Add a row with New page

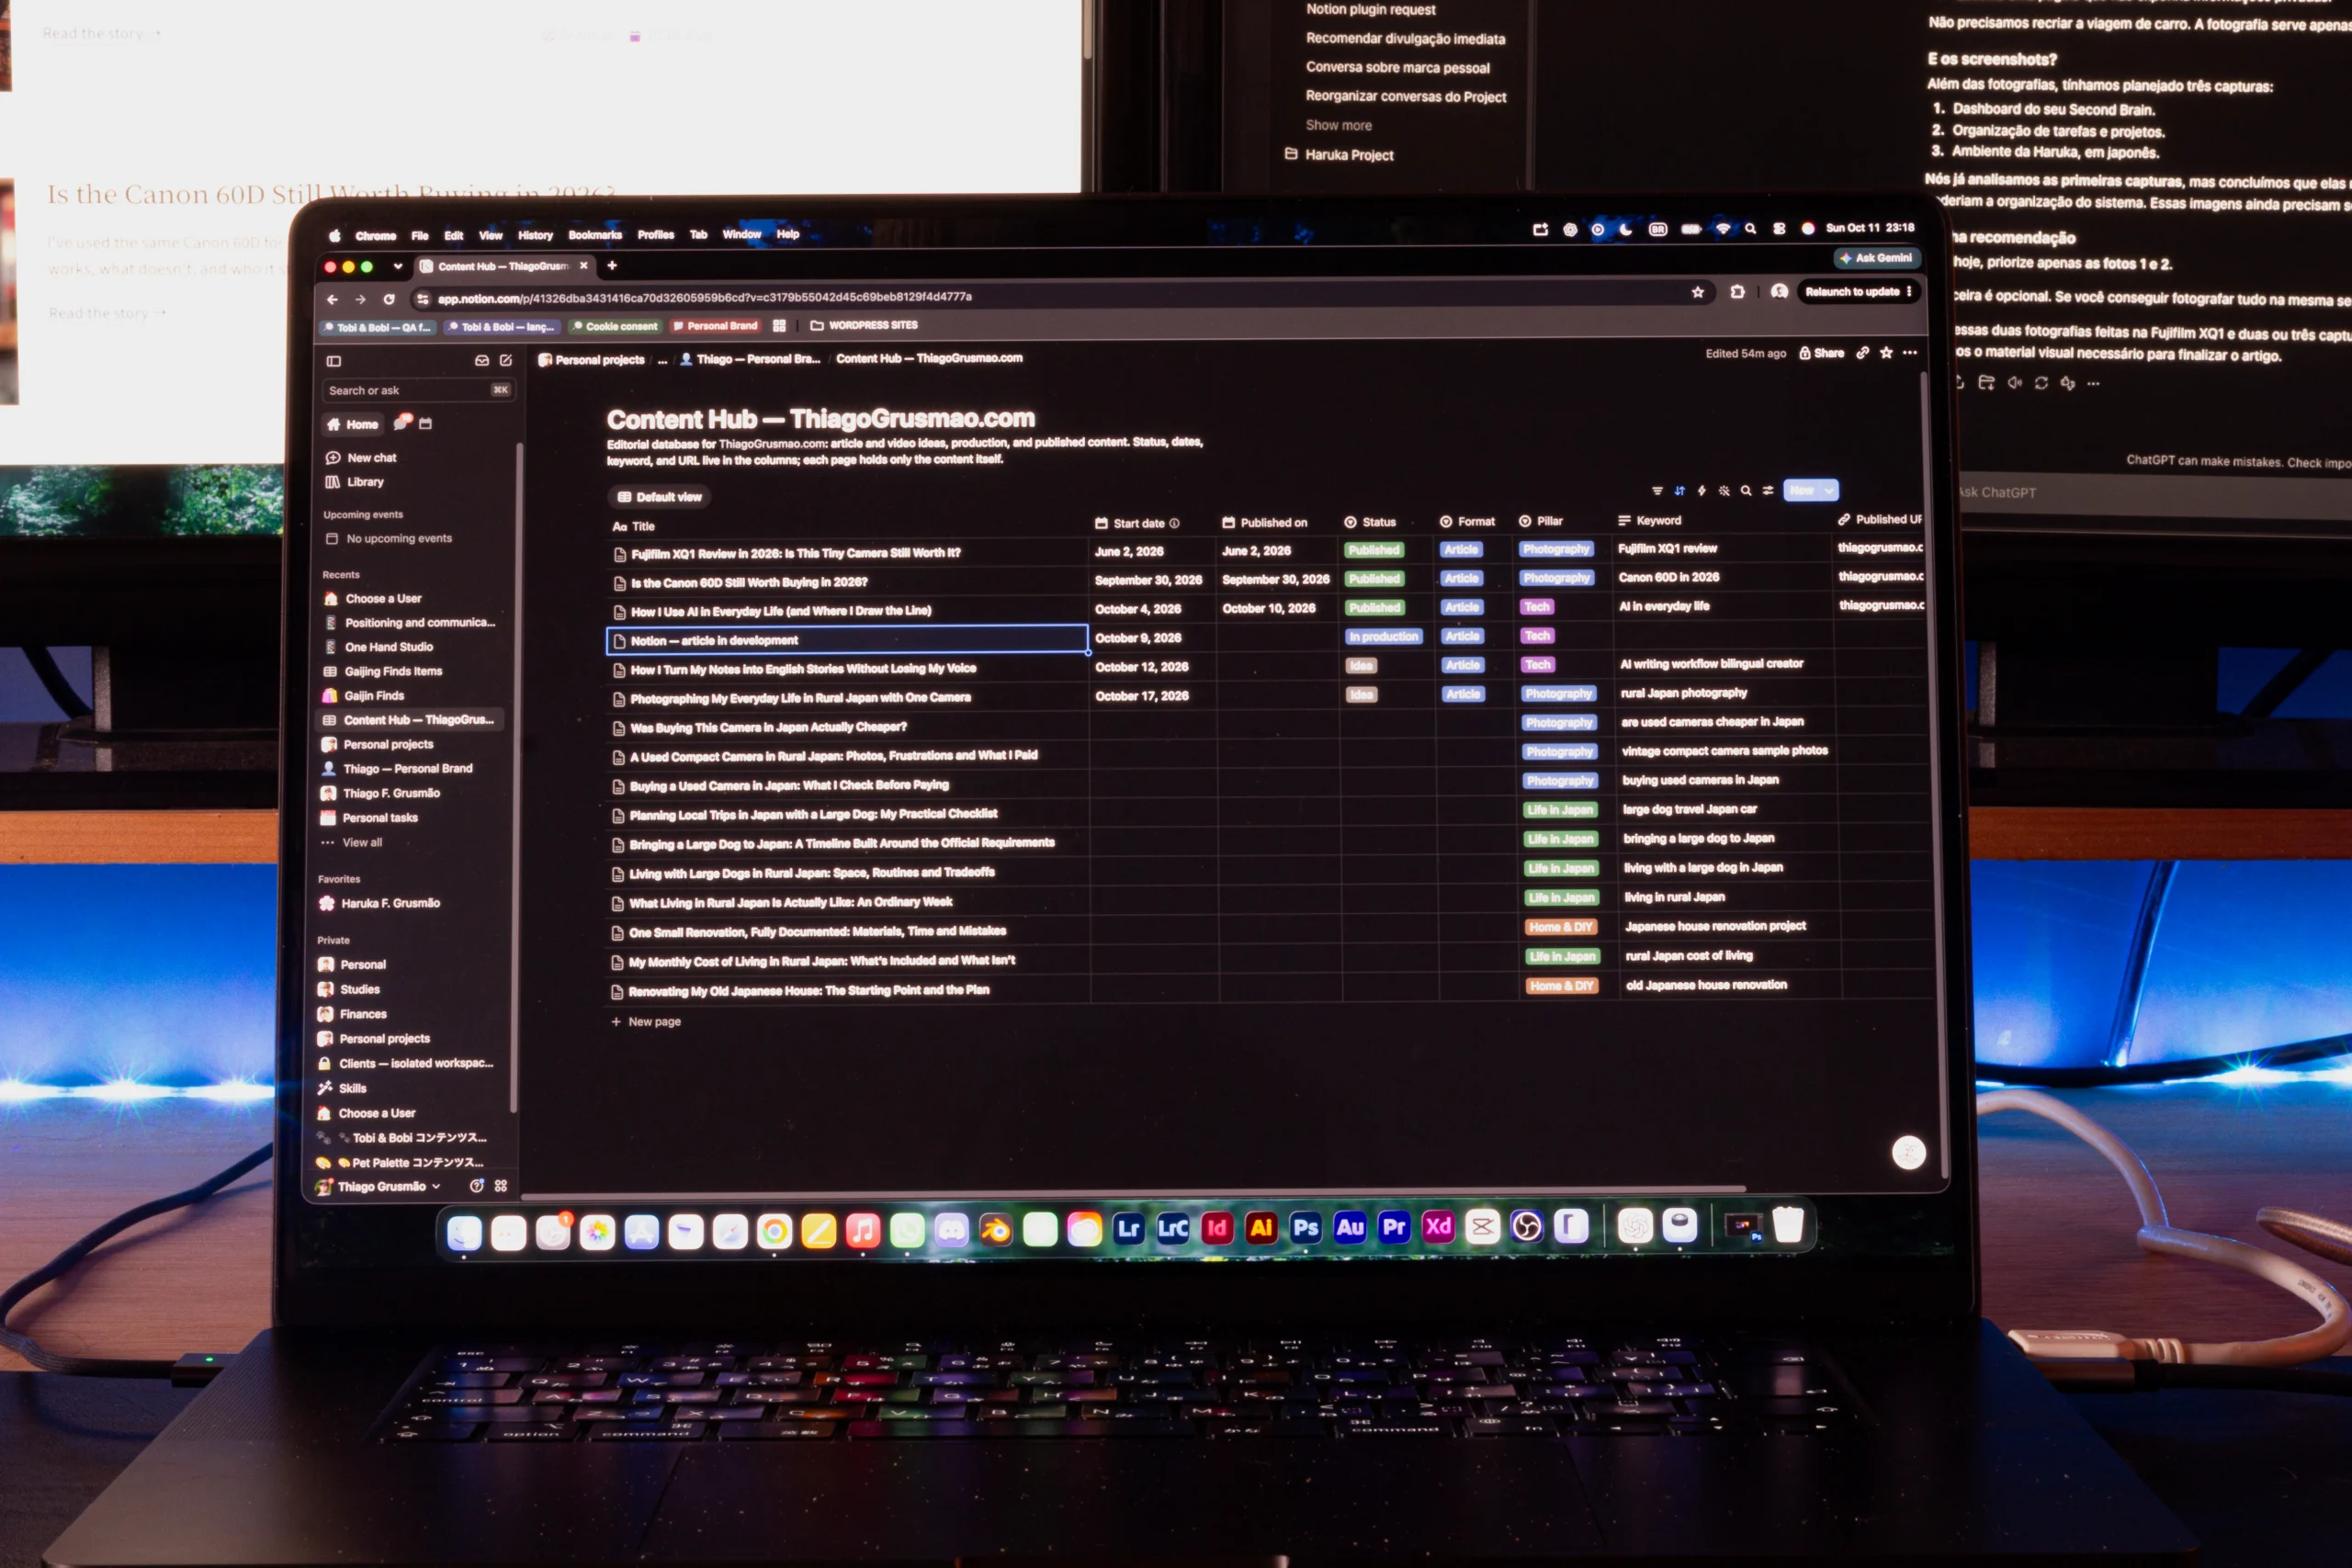point(646,1022)
